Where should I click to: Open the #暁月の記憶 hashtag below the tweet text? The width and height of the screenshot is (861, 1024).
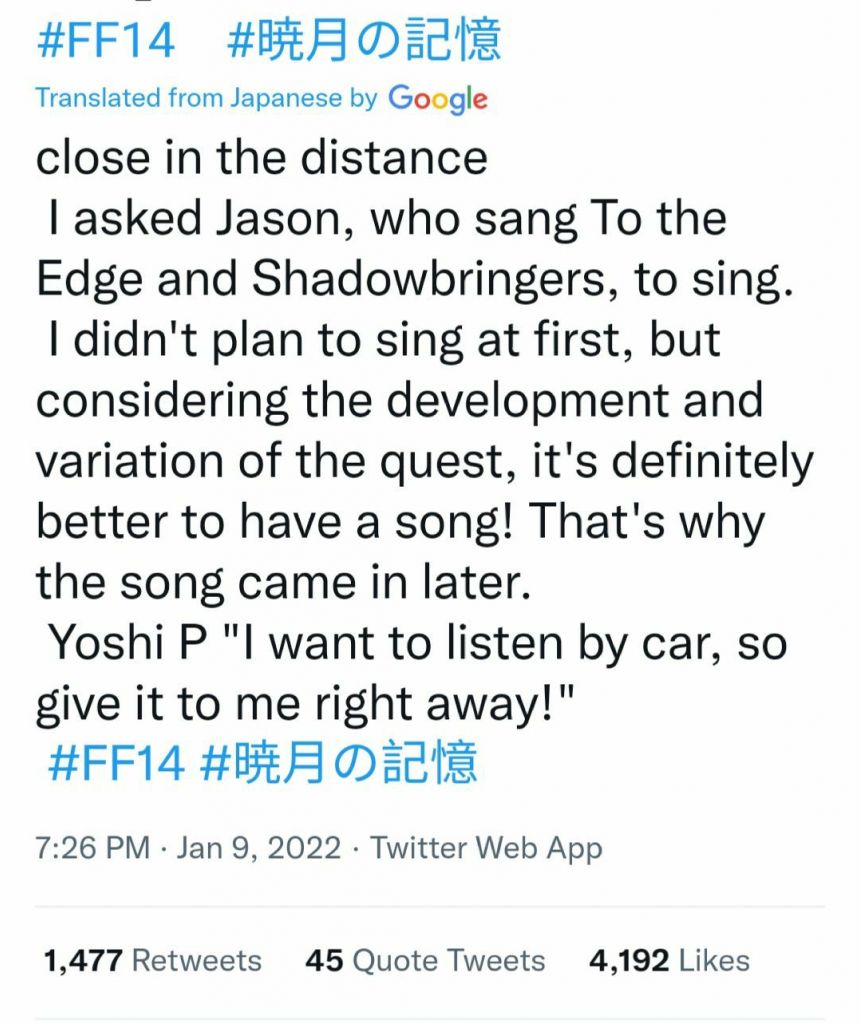click(x=339, y=763)
